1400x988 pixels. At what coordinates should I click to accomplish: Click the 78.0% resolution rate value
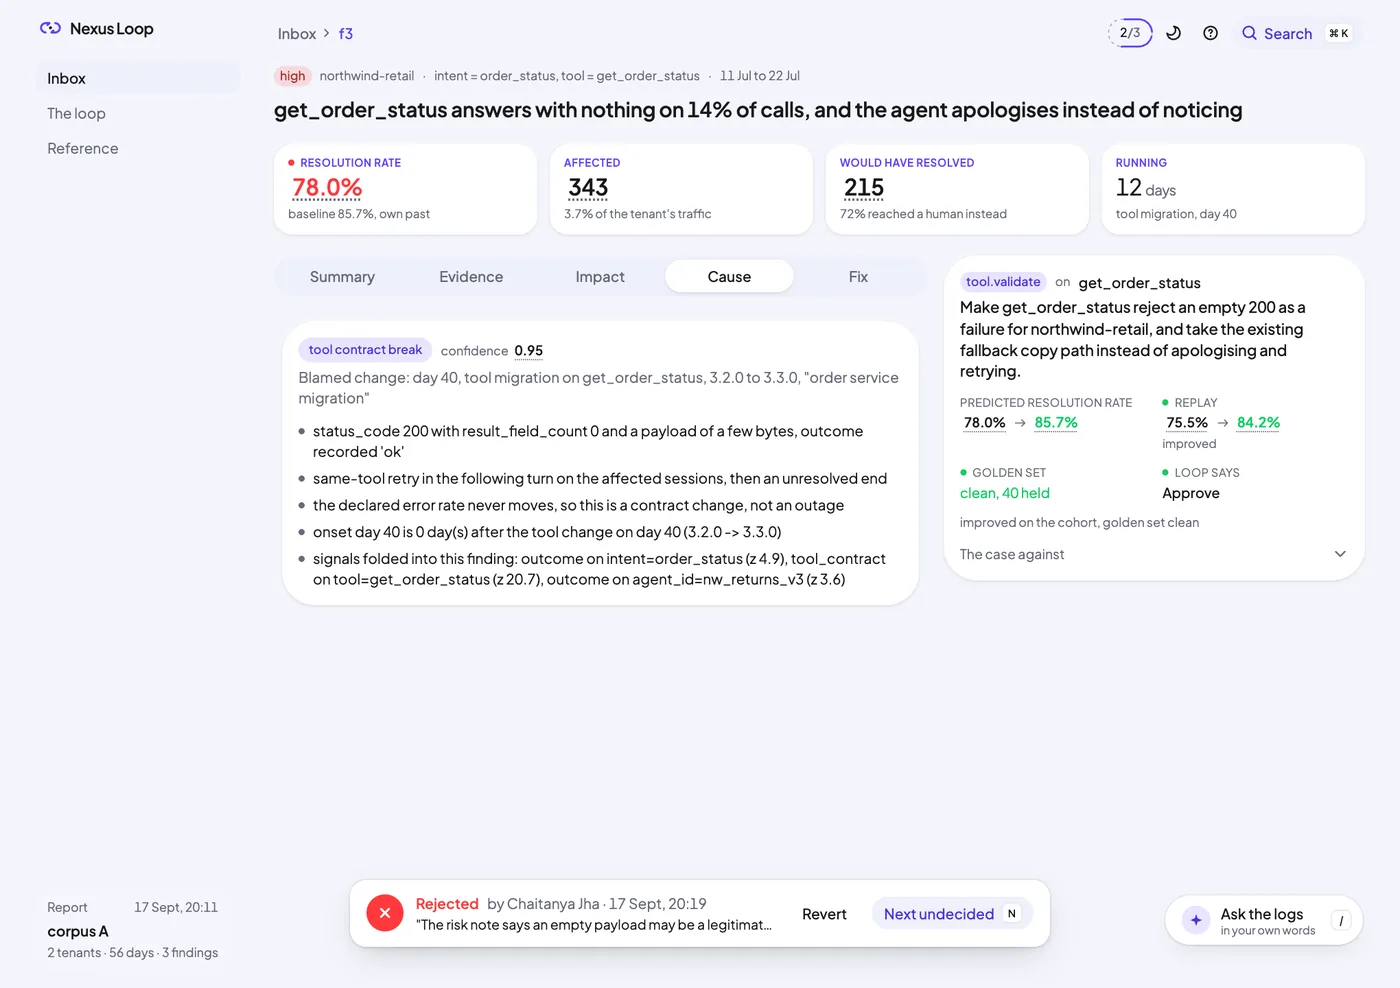[x=327, y=188]
